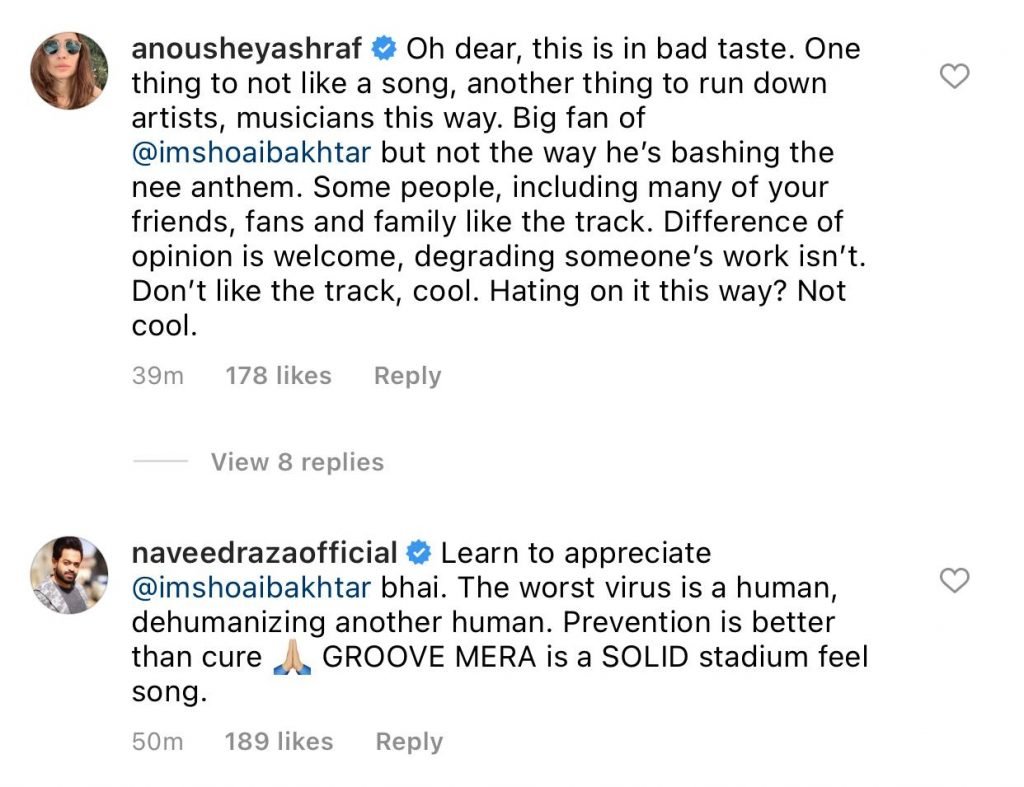Open @imshoaibakhtar mention in naveedrazaofficial's comment
Image resolution: width=1024 pixels, height=787 pixels.
252,587
